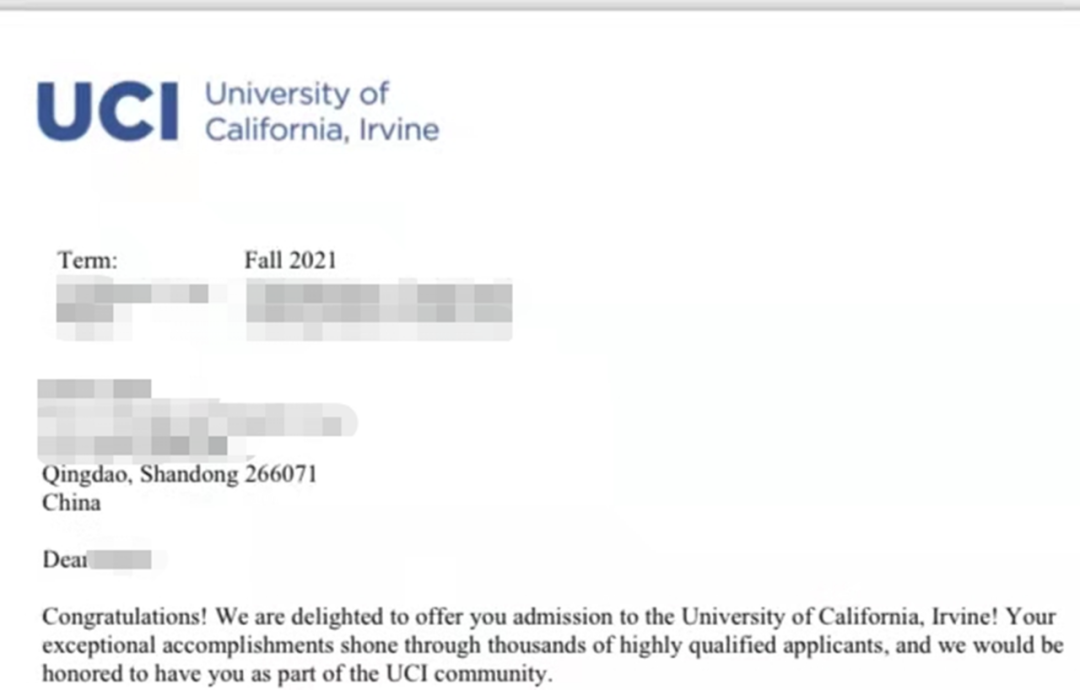Click the blurred name after Dear
The height and width of the screenshot is (690, 1080).
(123, 560)
